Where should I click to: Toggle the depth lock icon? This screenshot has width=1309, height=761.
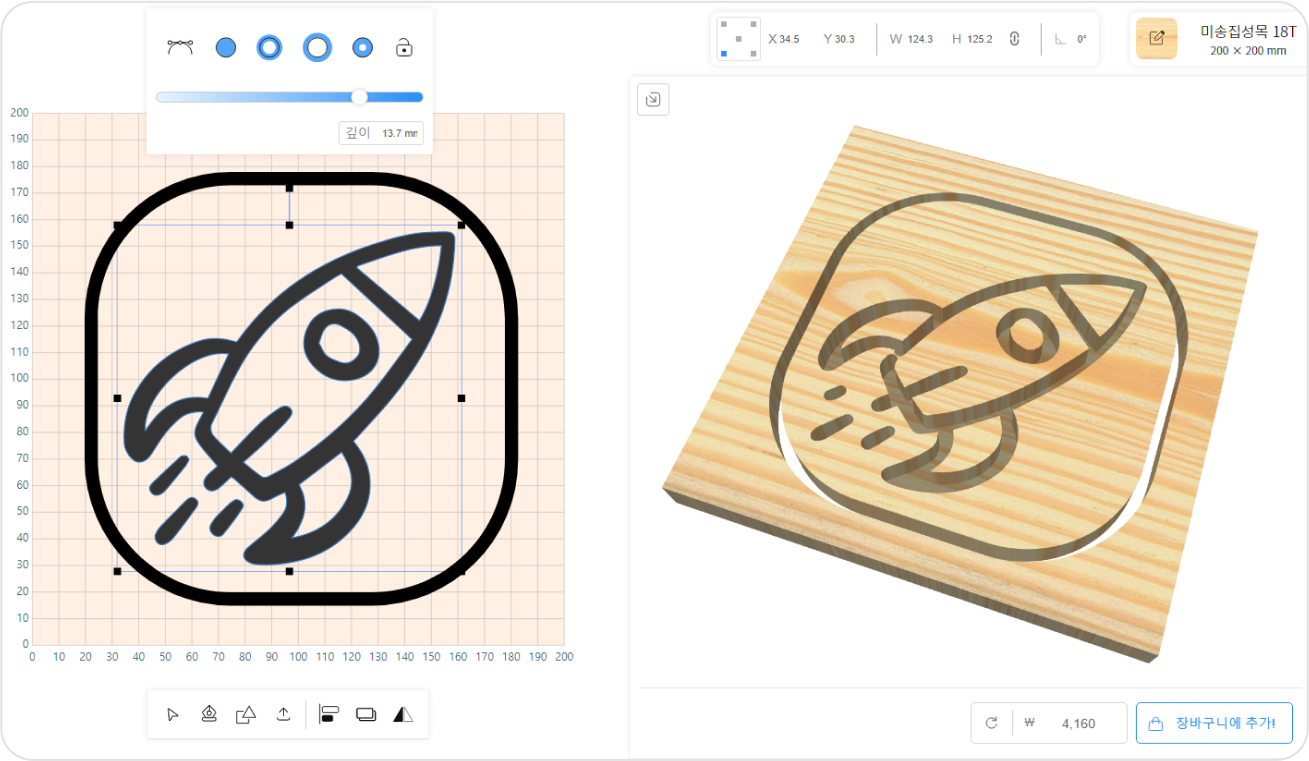(404, 47)
